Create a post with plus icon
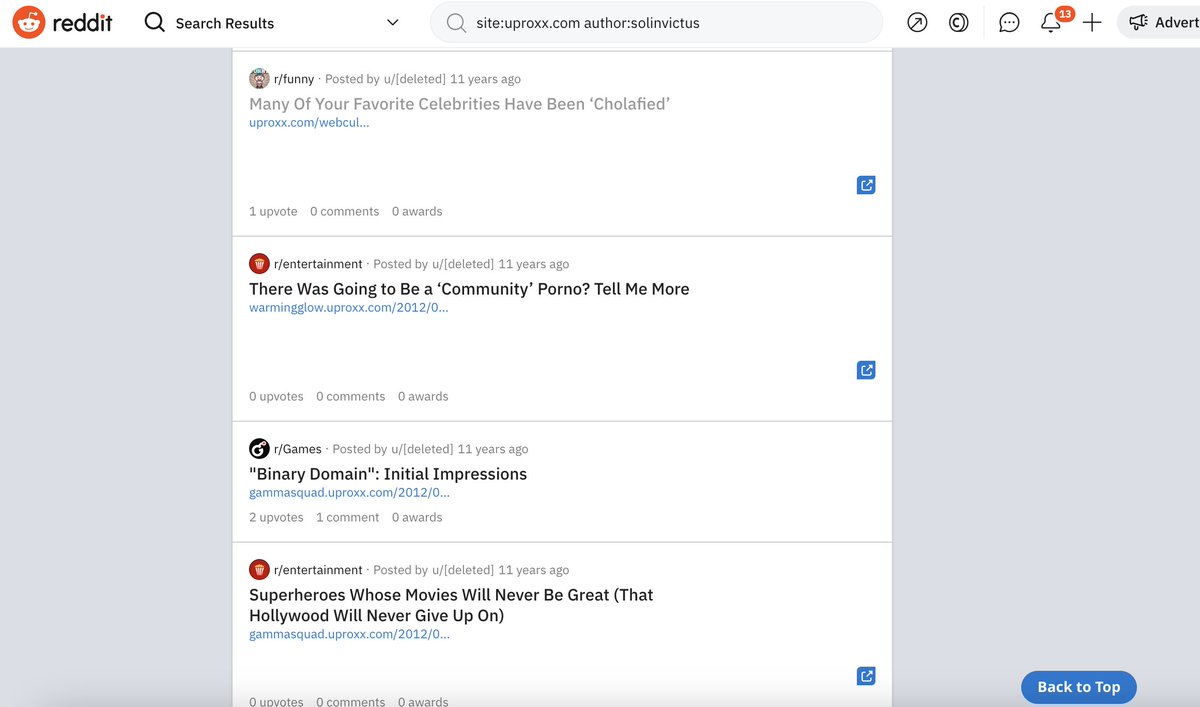Image resolution: width=1200 pixels, height=707 pixels. [x=1092, y=22]
